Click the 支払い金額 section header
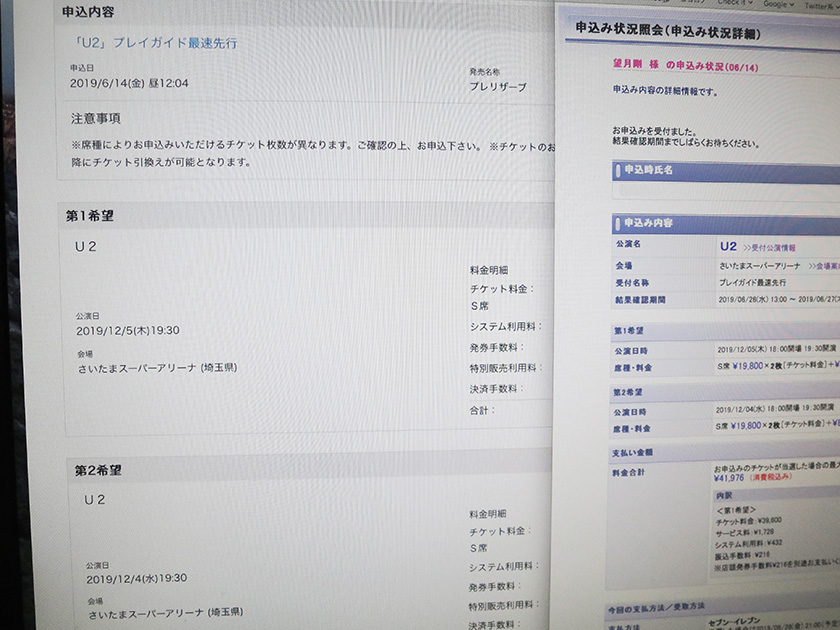The image size is (840, 630). click(632, 453)
